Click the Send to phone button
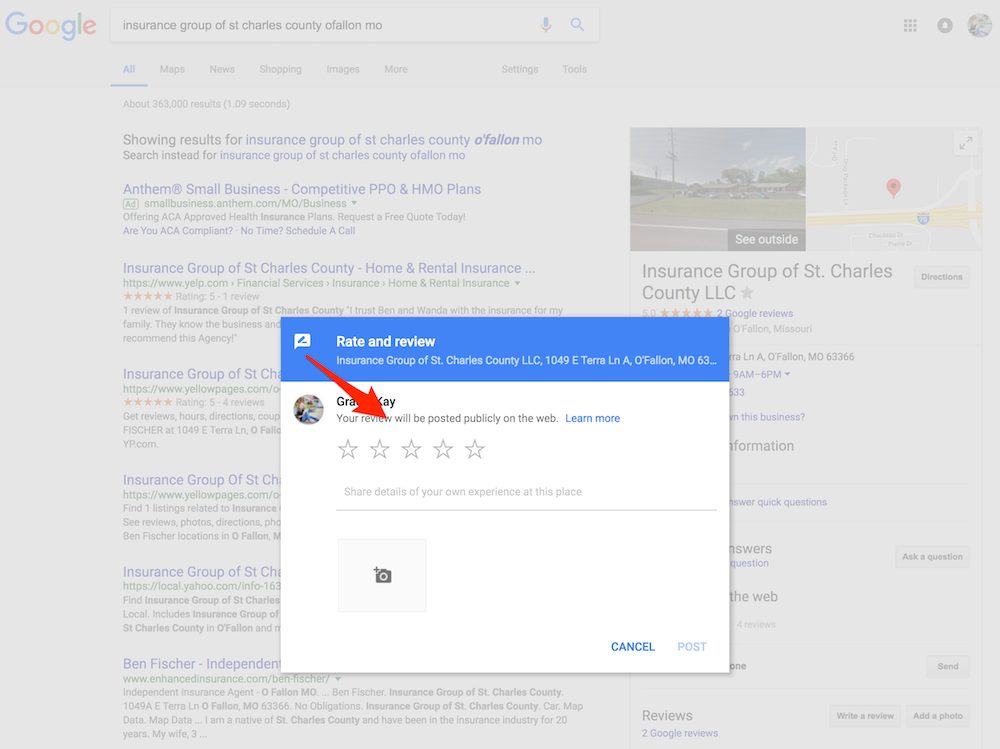Screen dimensions: 1000x749 [x=948, y=666]
